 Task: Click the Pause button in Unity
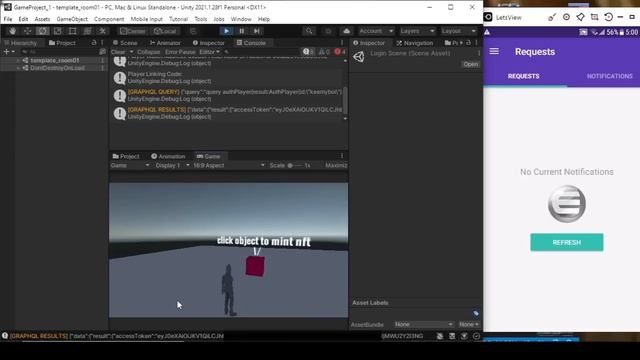tap(242, 31)
